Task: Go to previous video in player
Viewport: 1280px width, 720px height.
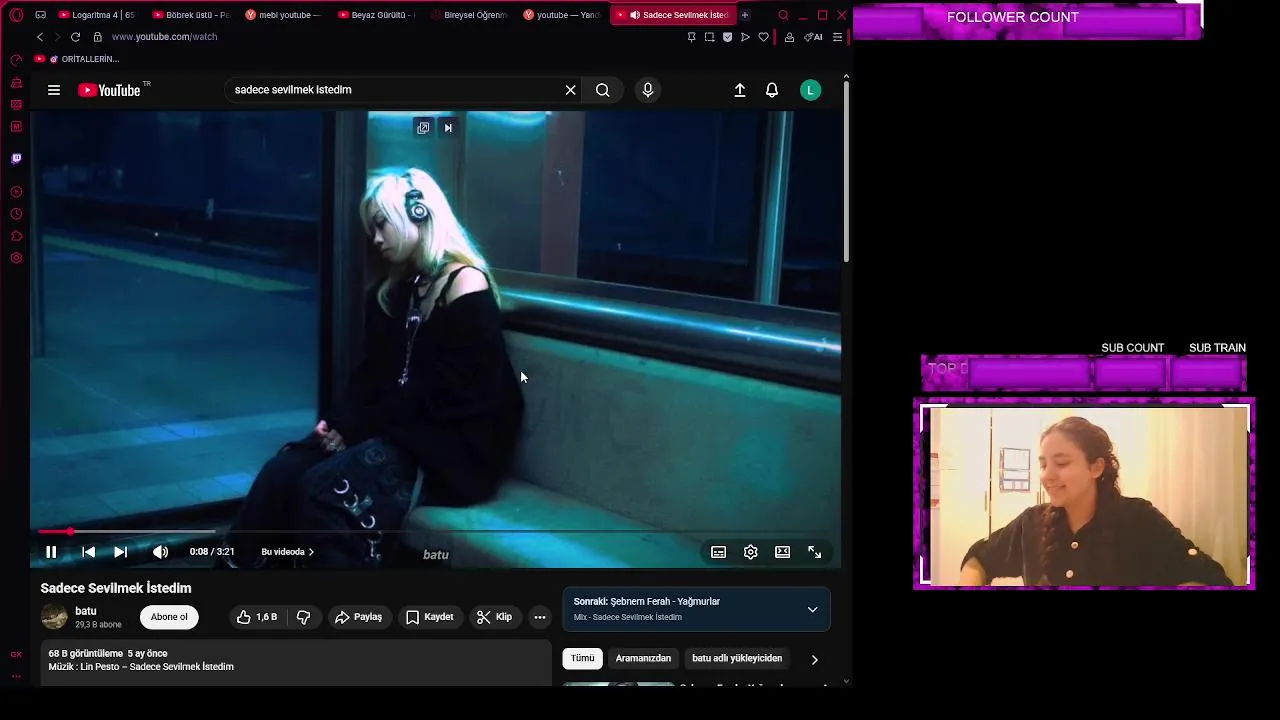Action: pos(88,552)
